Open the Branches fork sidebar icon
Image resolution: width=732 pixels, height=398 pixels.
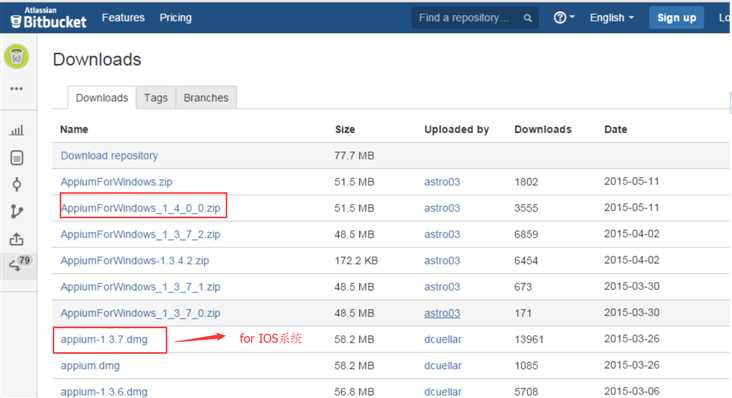point(16,211)
